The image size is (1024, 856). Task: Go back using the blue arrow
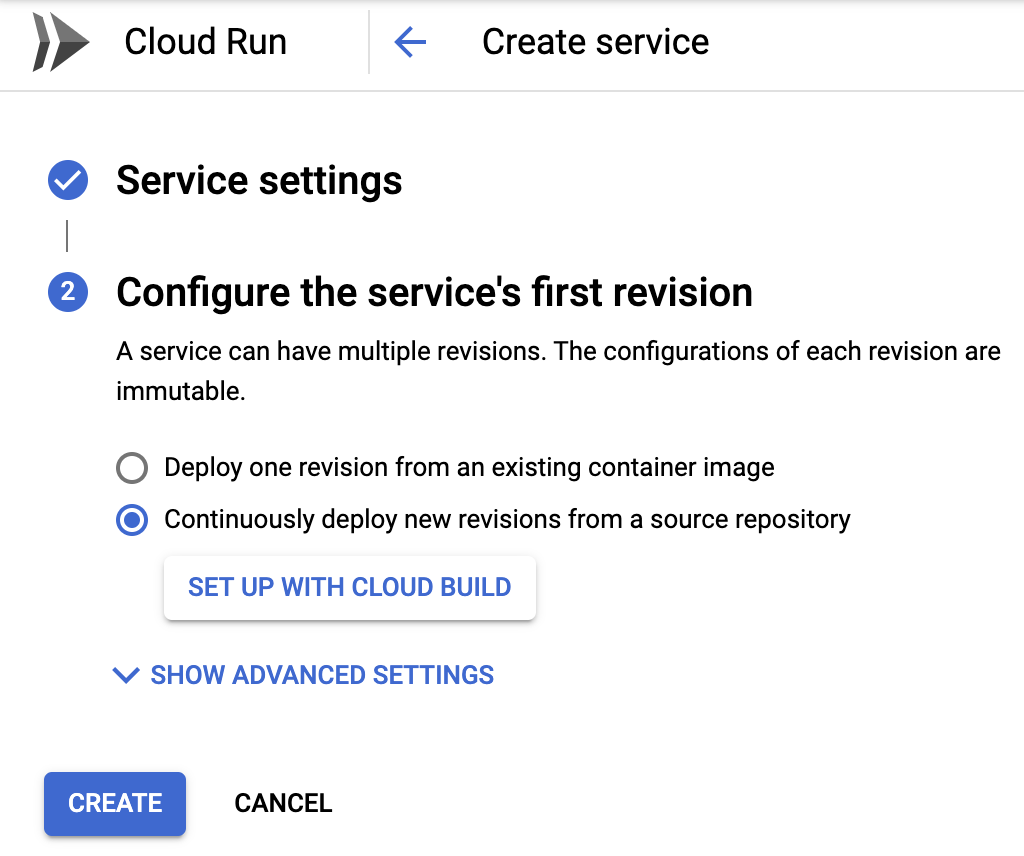(x=410, y=42)
